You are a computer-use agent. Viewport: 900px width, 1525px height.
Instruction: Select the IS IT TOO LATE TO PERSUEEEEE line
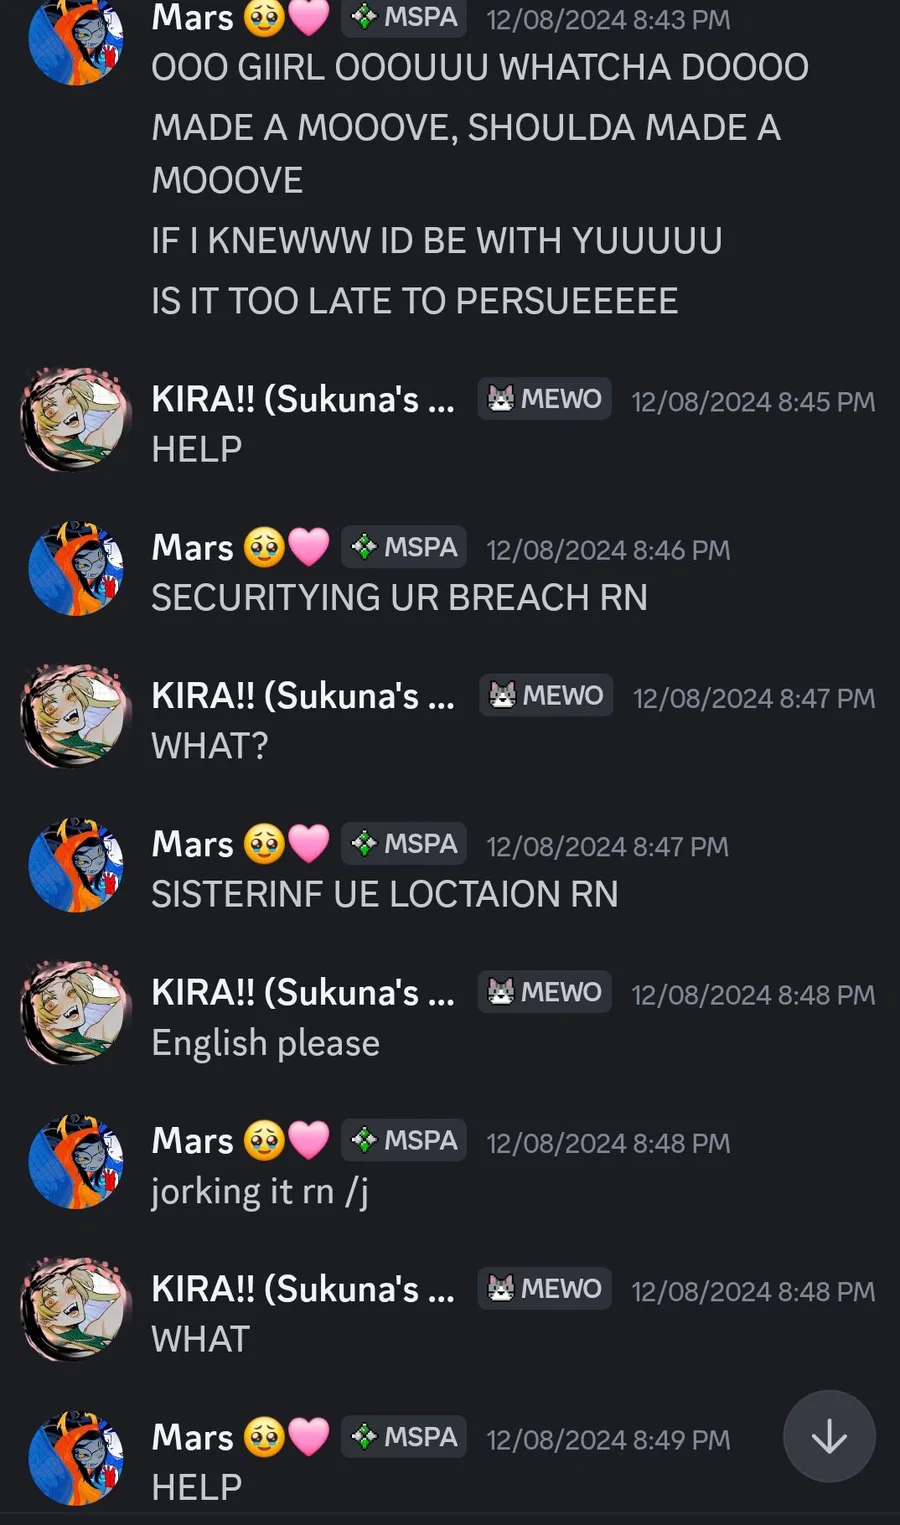415,301
